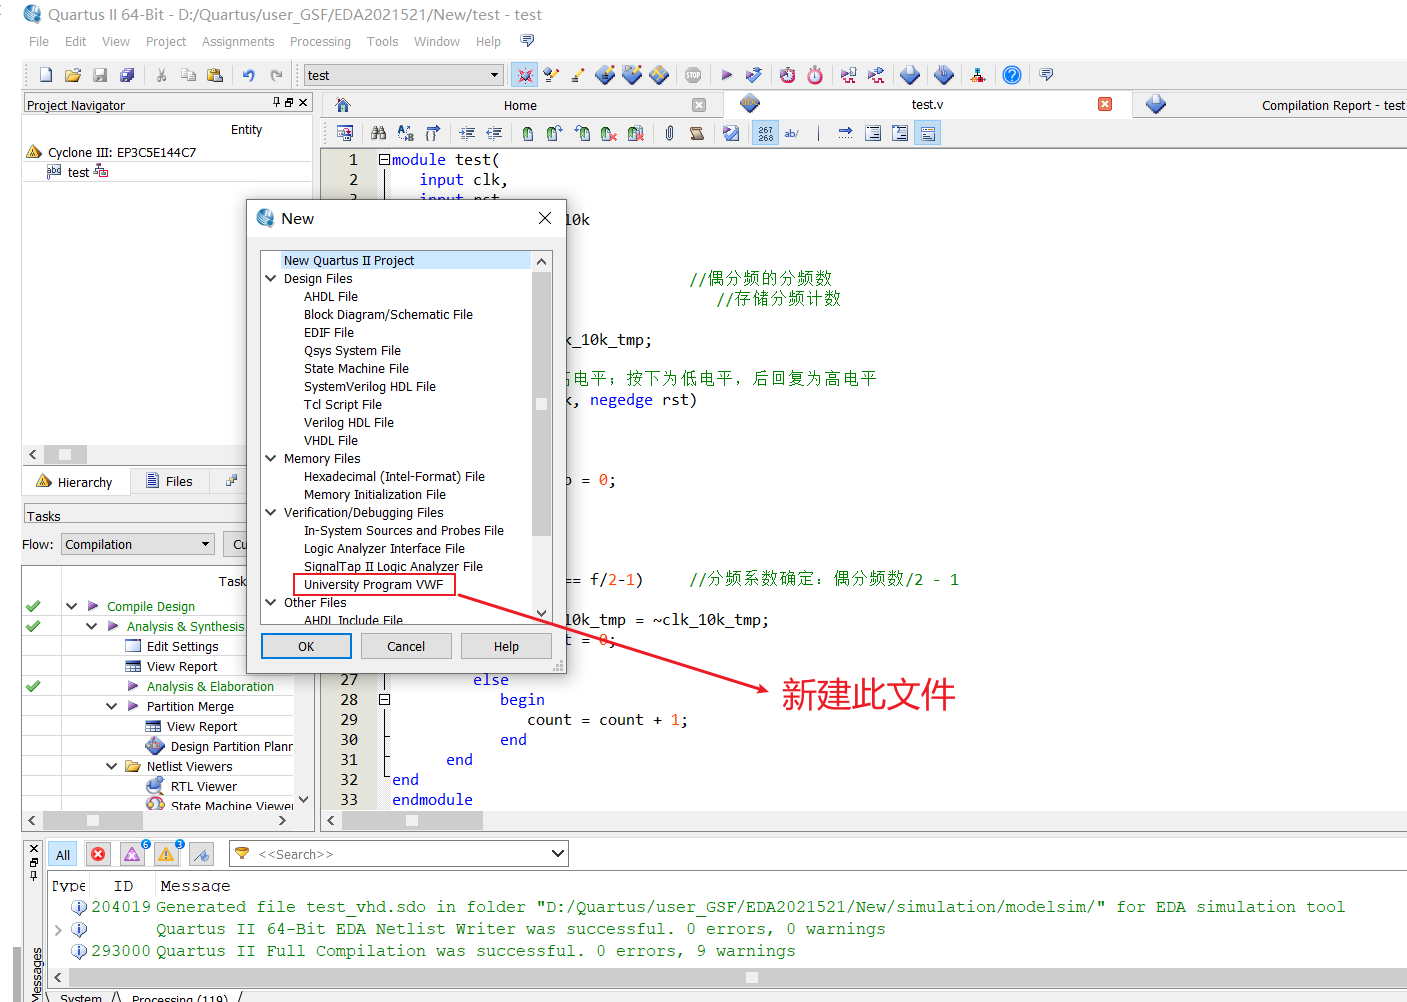Toggle the purple critical warnings filter
The width and height of the screenshot is (1407, 1002).
(132, 855)
